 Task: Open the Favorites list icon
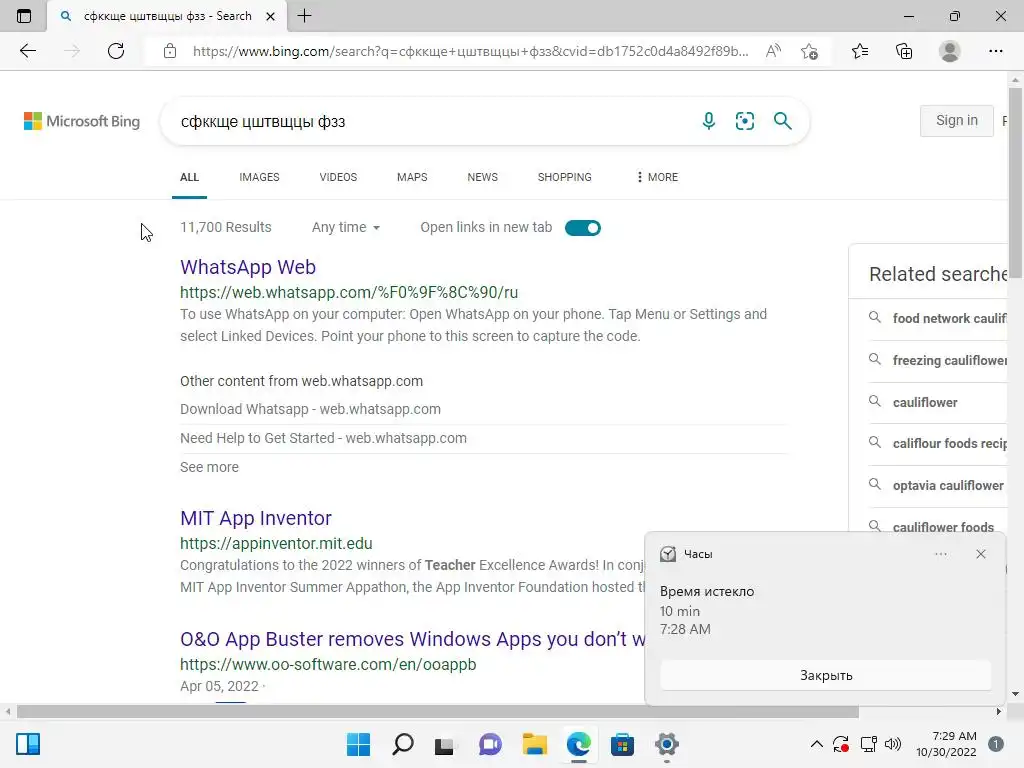[860, 51]
